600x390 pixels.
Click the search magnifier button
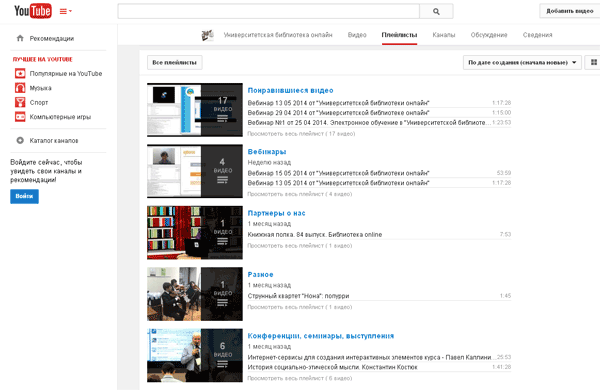(436, 11)
